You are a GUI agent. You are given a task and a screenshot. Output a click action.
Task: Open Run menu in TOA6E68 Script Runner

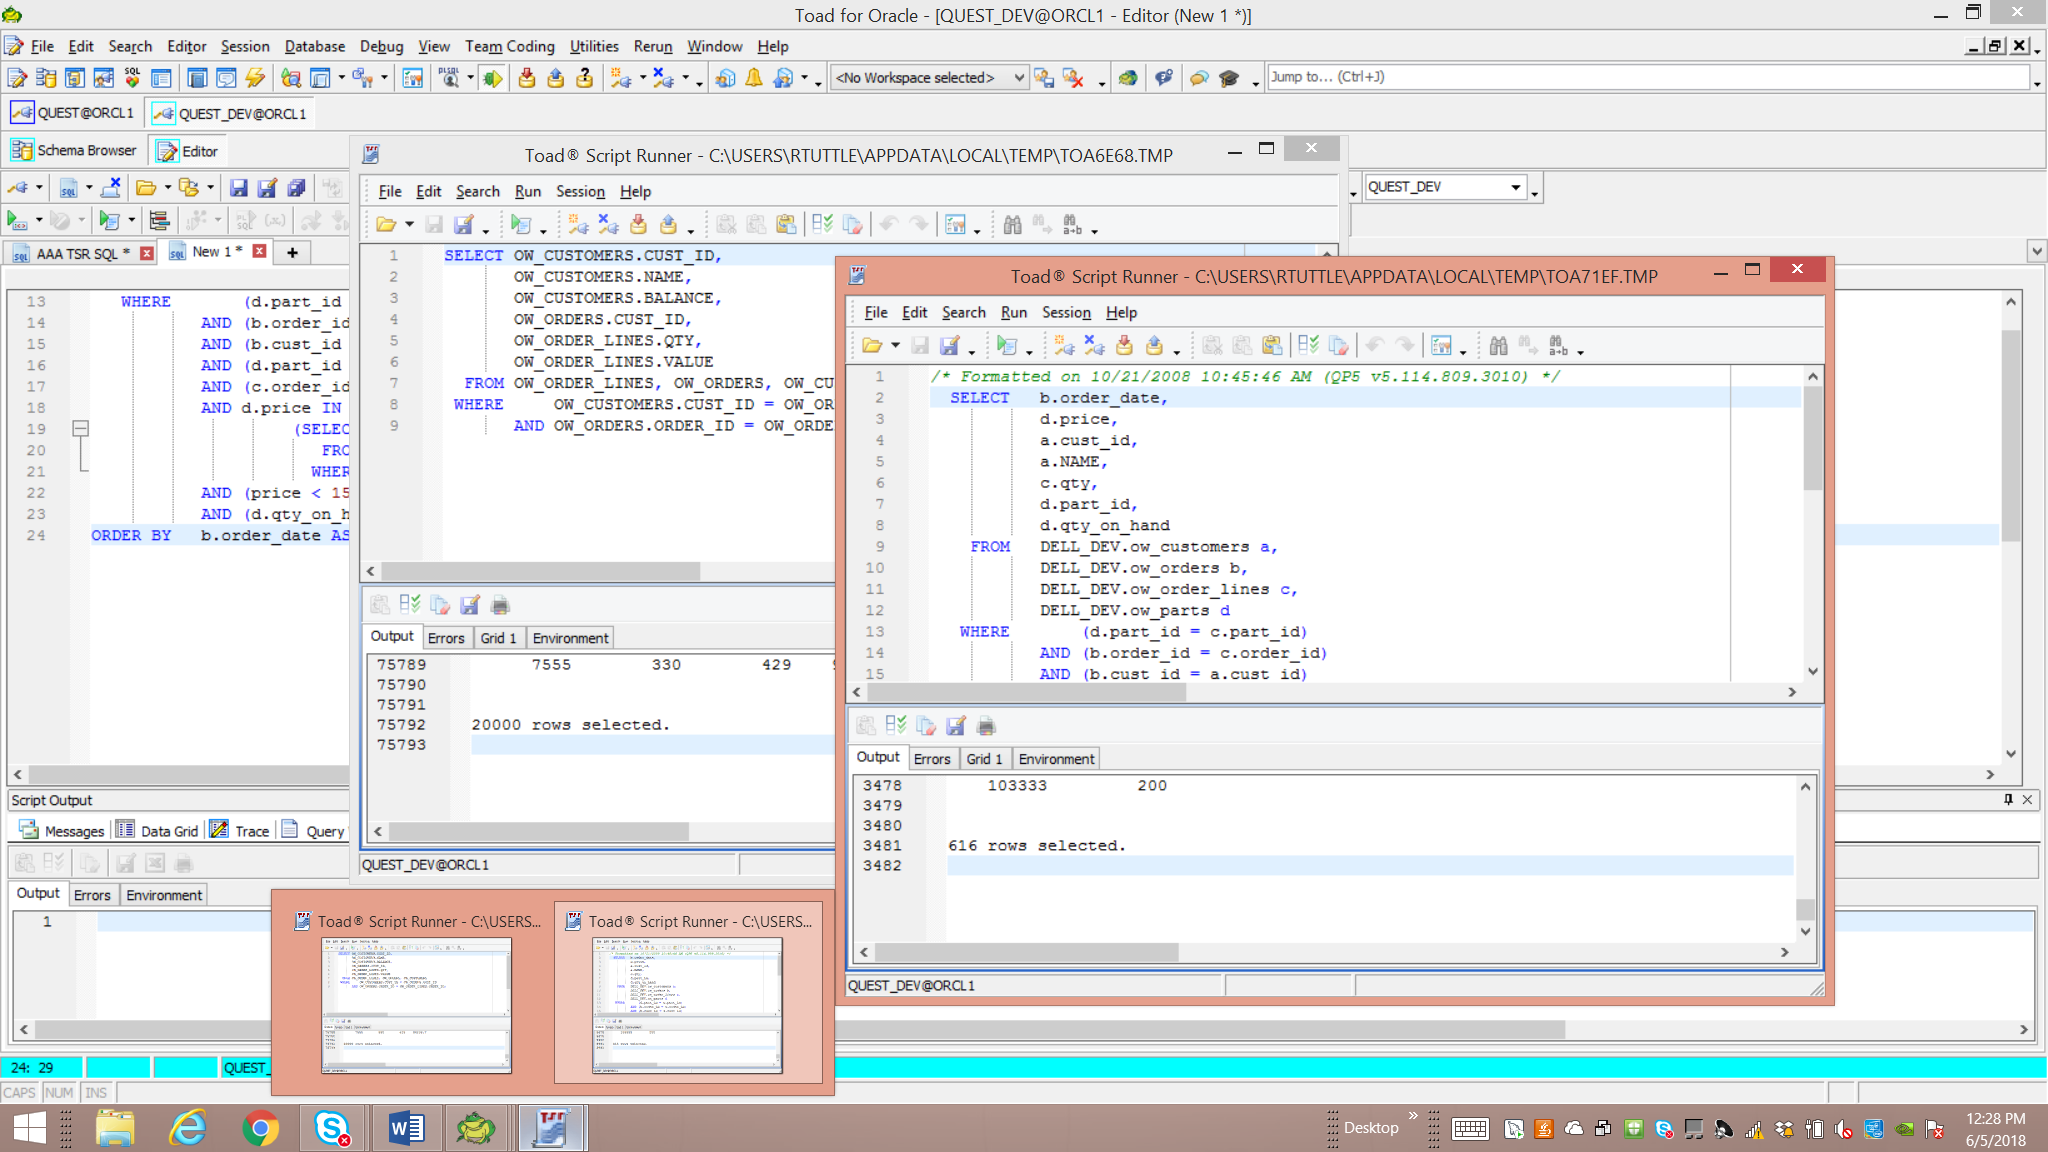point(528,192)
